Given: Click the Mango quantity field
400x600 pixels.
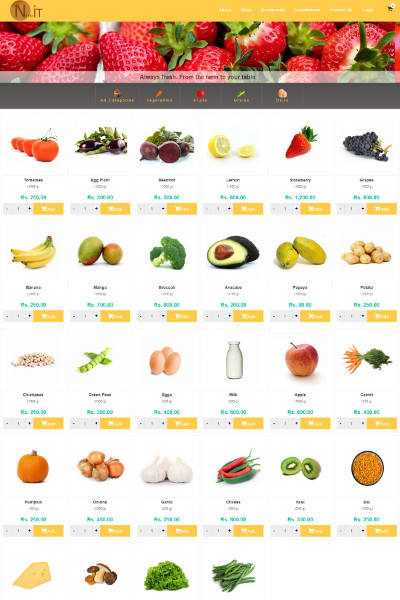Looking at the screenshot, I should click(85, 316).
